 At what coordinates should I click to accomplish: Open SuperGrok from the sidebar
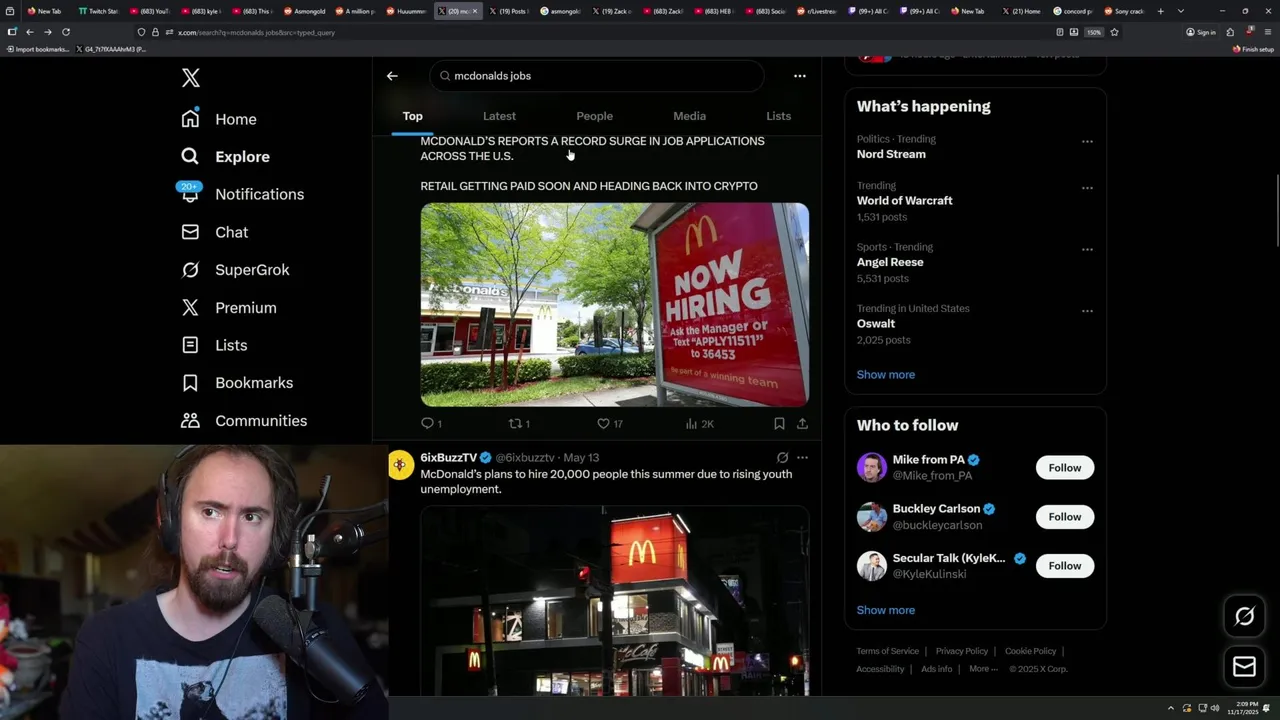pos(235,270)
